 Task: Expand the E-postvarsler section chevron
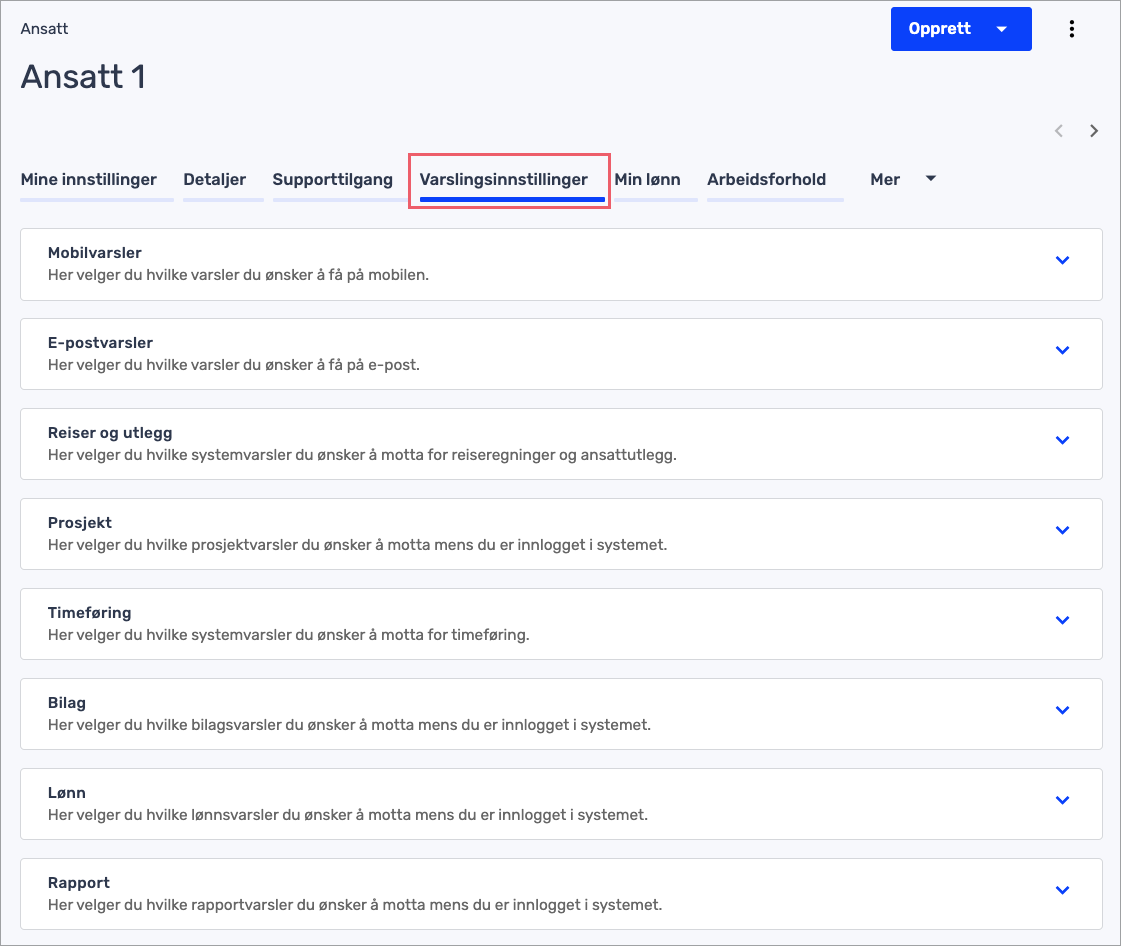[1062, 351]
